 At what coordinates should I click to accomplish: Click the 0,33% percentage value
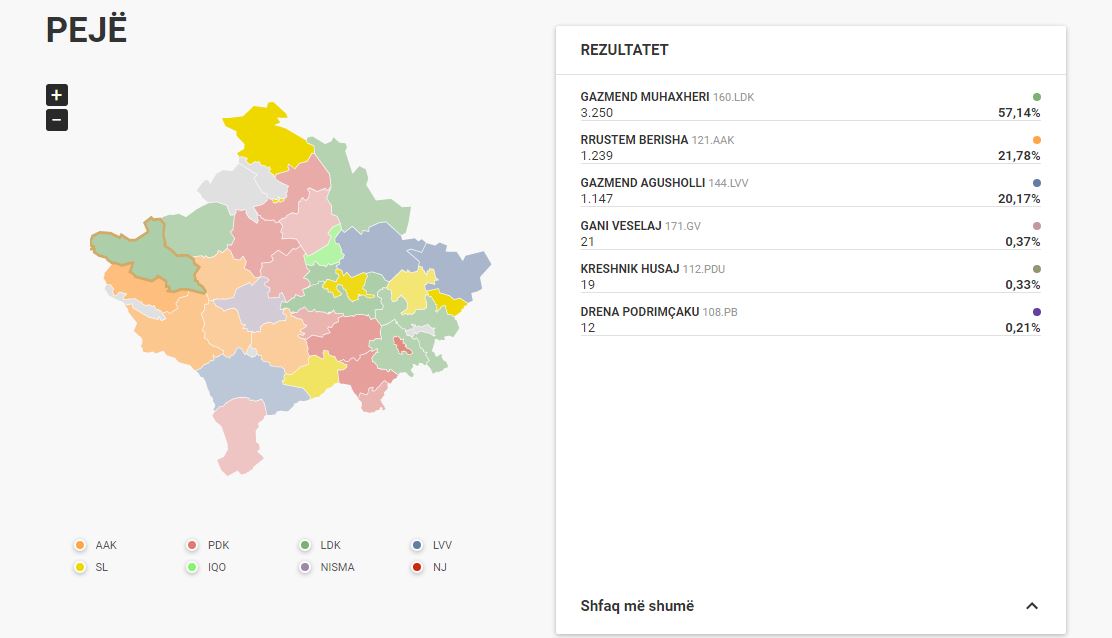pos(1023,285)
